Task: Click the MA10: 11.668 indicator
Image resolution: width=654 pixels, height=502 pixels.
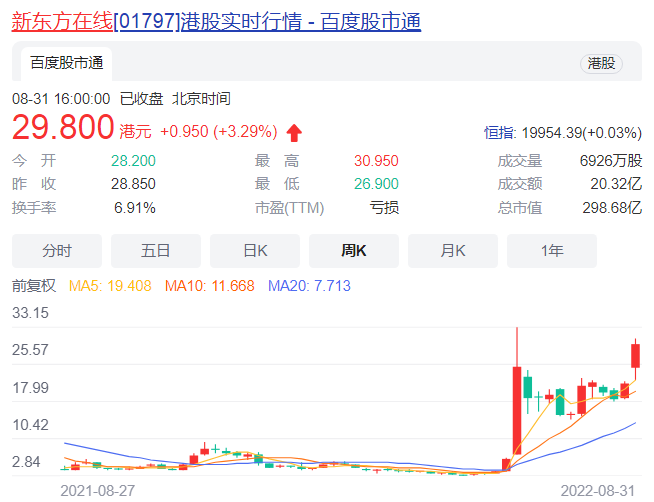Action: point(210,286)
